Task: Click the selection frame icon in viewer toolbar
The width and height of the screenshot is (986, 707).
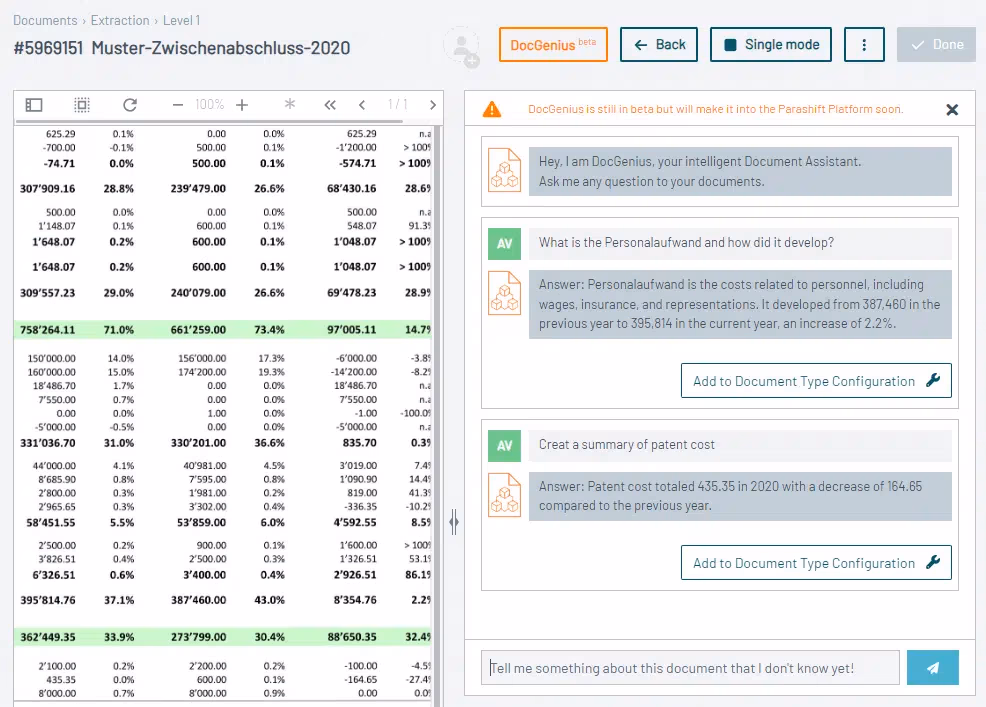Action: pos(82,104)
